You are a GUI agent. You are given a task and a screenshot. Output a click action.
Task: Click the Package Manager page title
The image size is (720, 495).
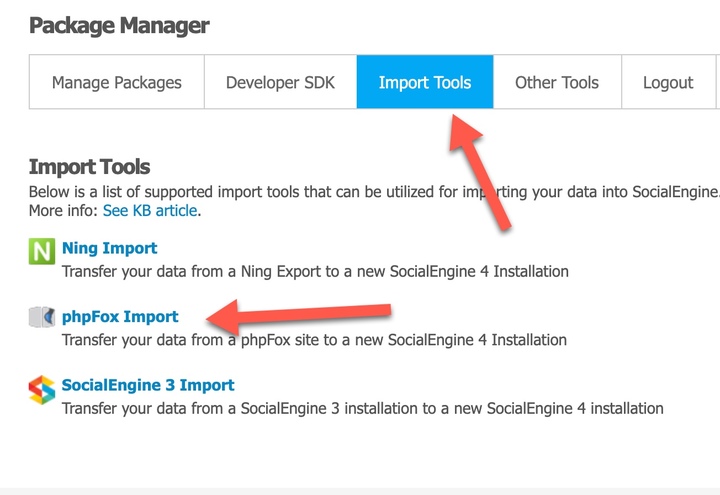[x=119, y=26]
